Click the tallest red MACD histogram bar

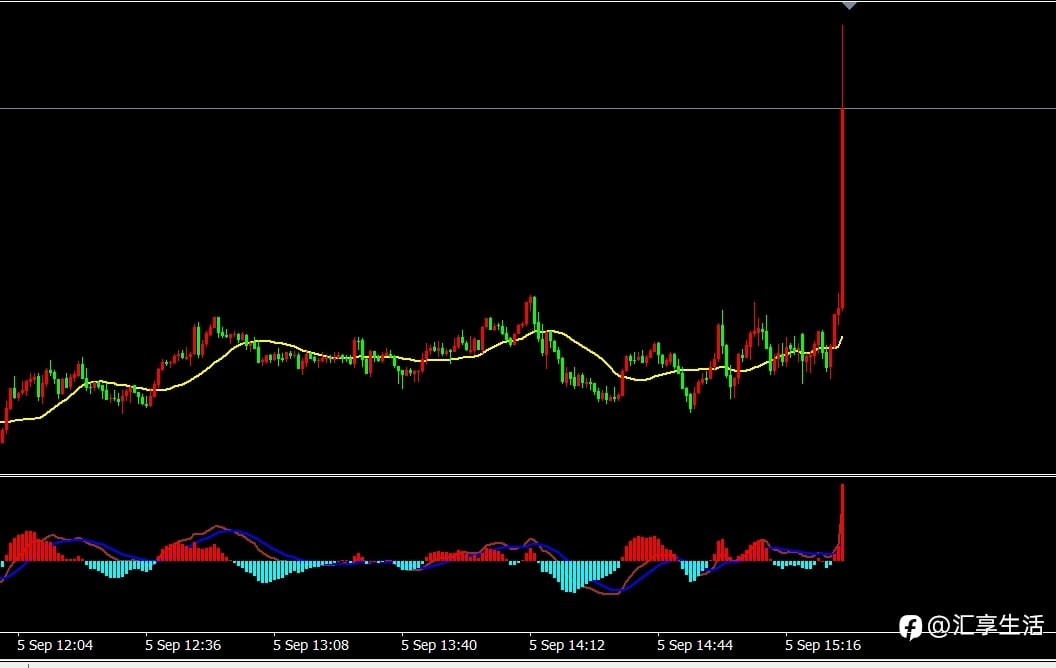(x=842, y=523)
